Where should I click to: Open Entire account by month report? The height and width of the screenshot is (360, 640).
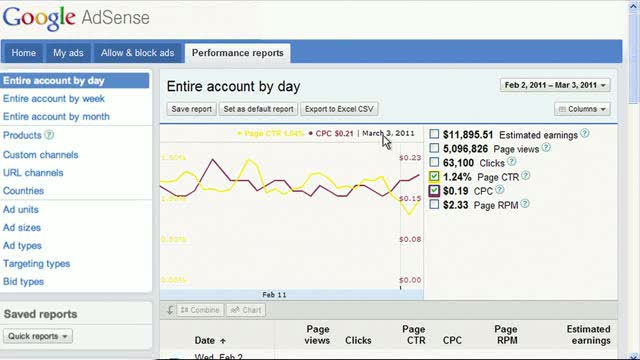(56, 117)
